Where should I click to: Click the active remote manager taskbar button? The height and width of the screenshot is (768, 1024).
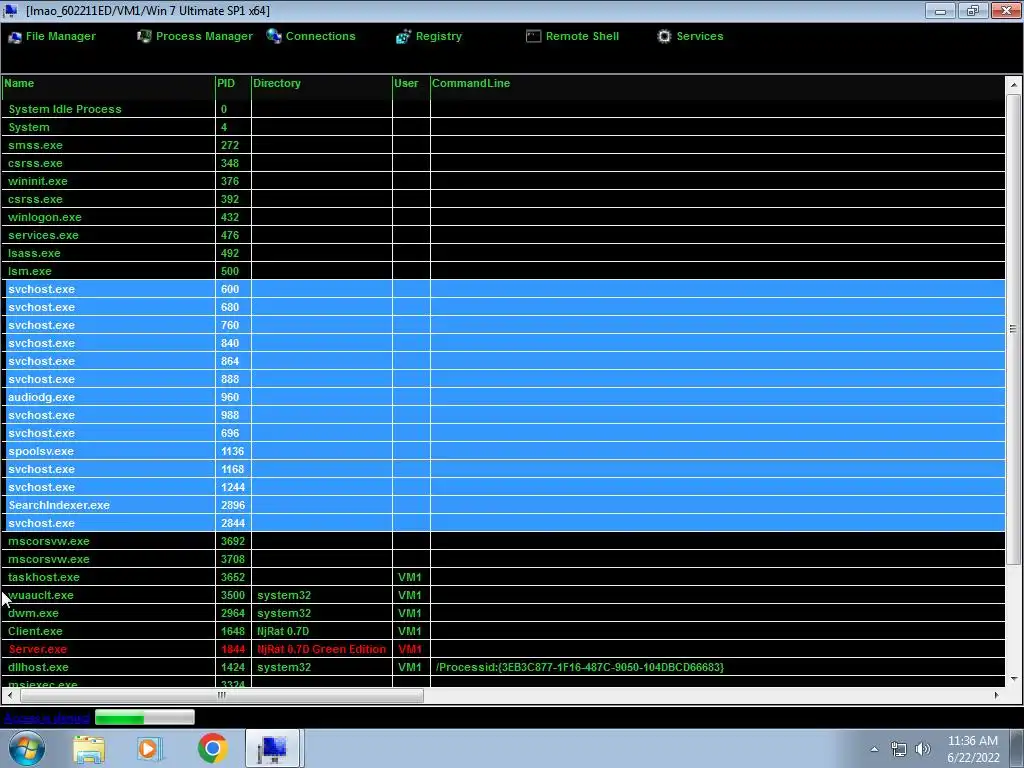[273, 748]
